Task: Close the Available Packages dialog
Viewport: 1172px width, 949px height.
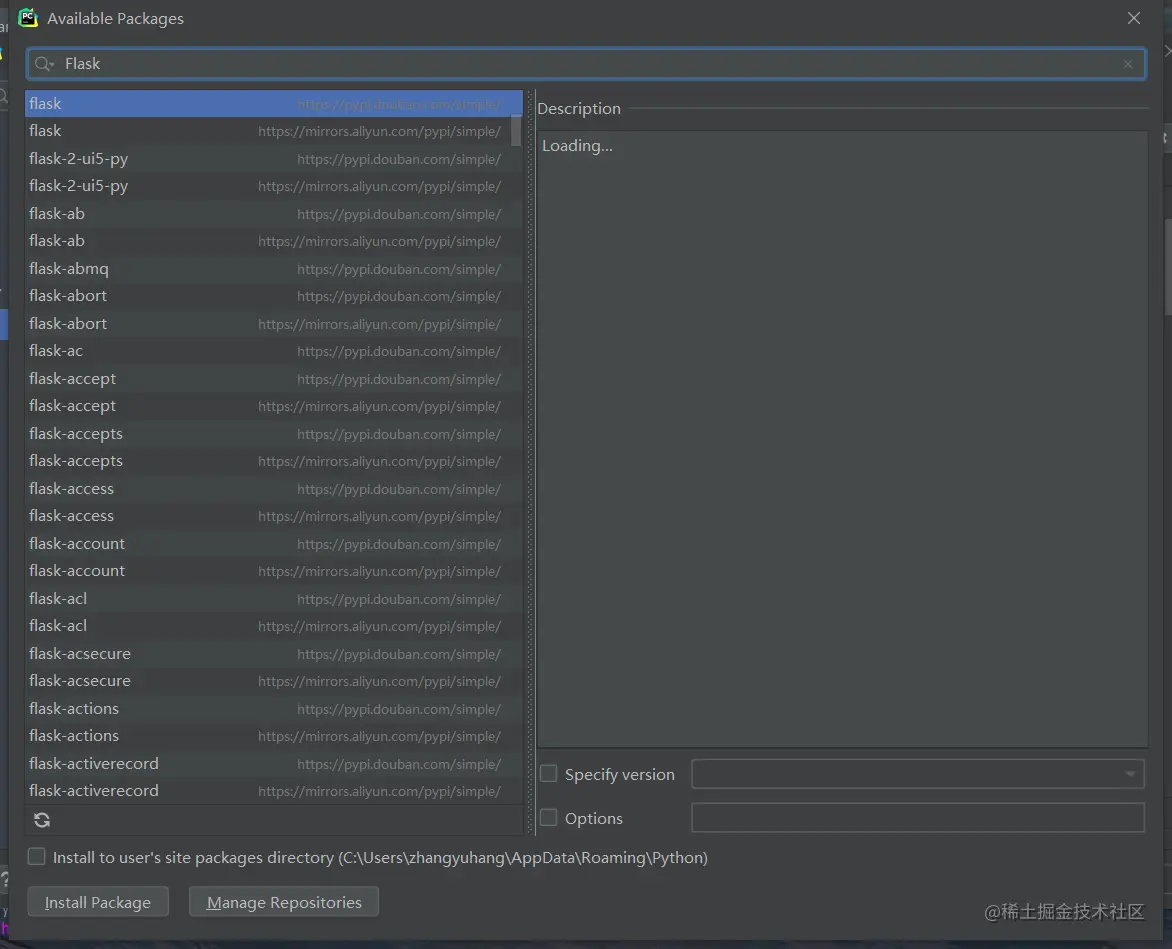Action: pos(1134,18)
